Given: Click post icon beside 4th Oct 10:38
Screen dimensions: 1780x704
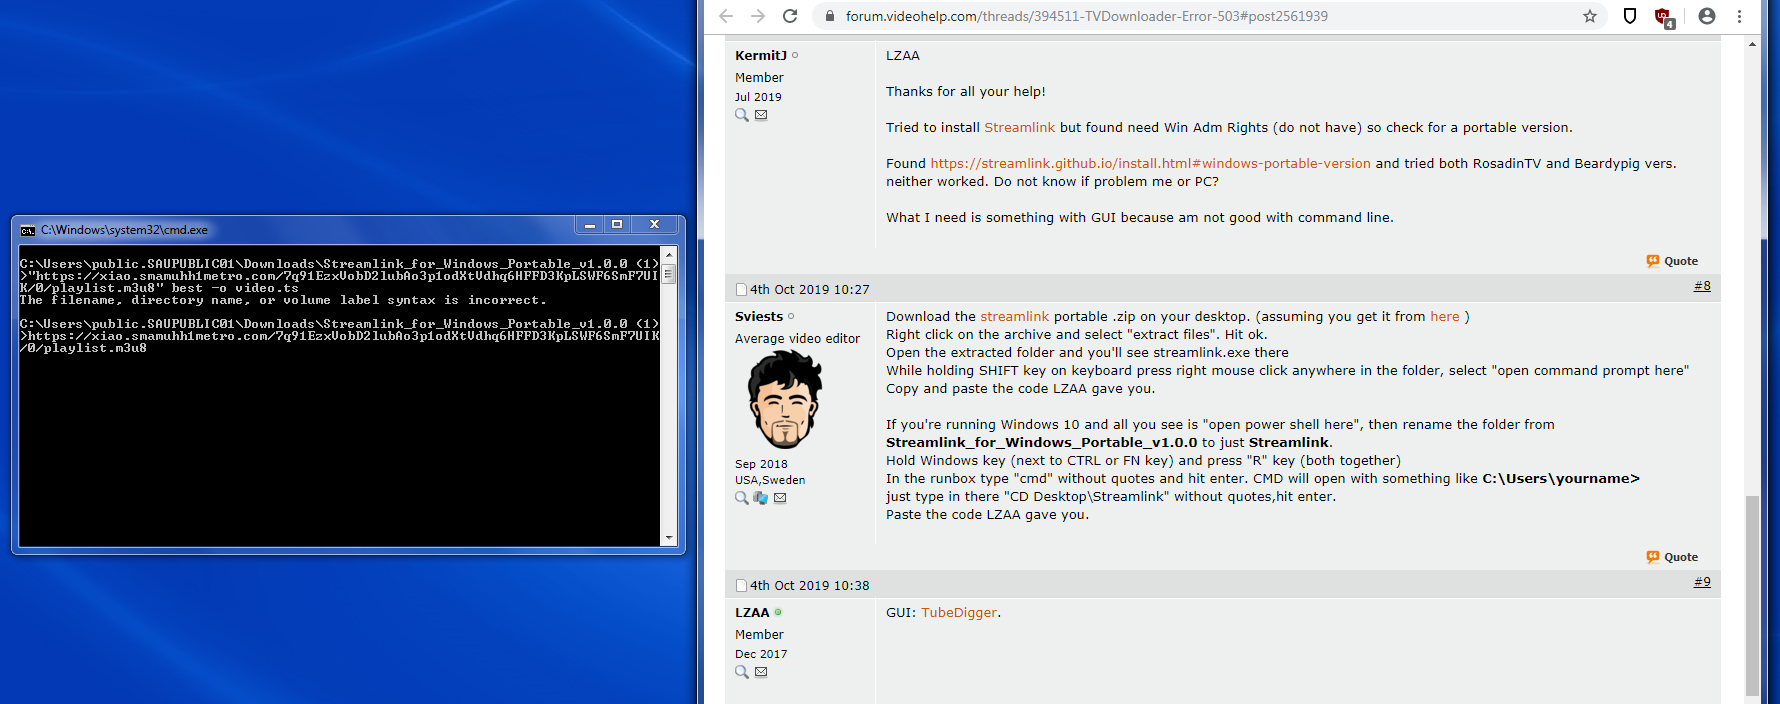Looking at the screenshot, I should (x=742, y=586).
